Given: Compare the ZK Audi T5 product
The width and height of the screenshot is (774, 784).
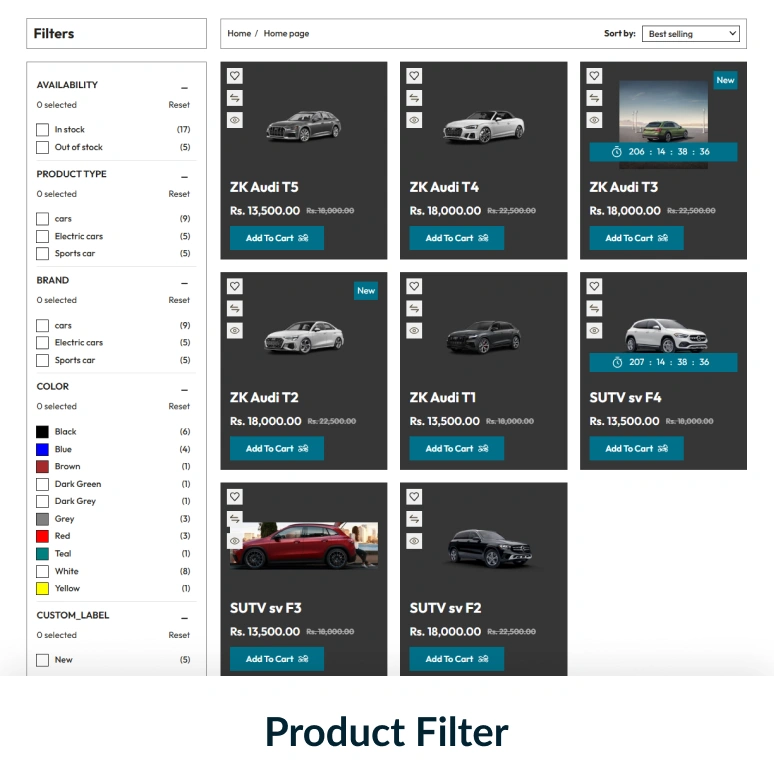Looking at the screenshot, I should click(234, 98).
